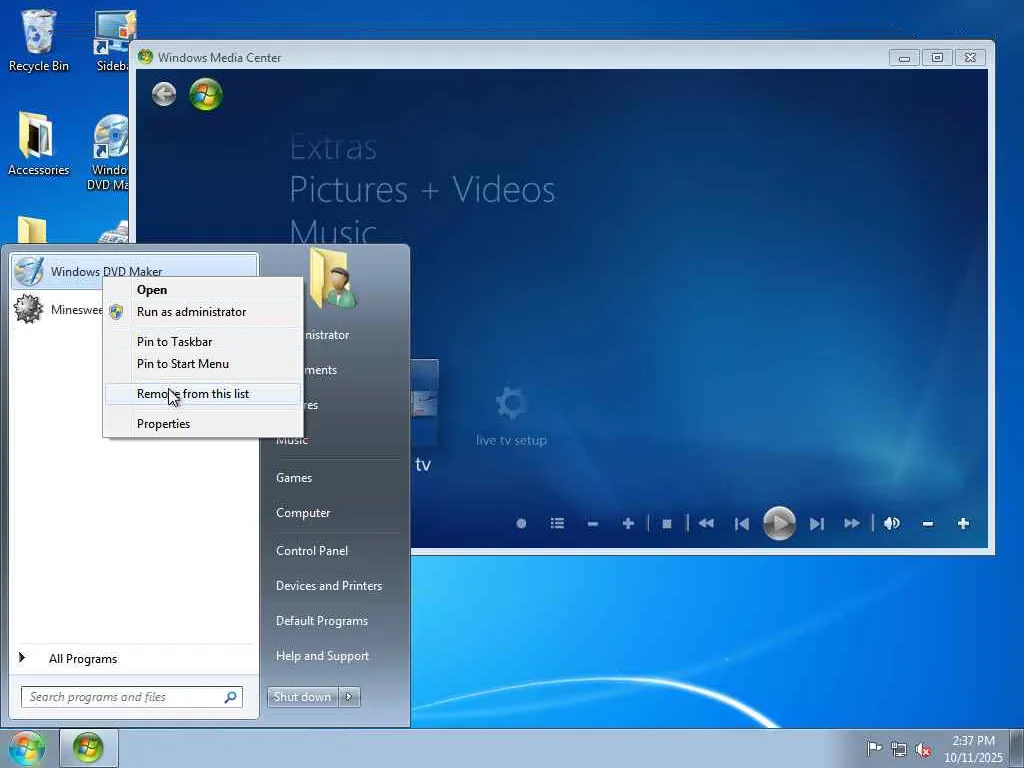1024x768 pixels.
Task: Click Action Center flag tray icon
Action: [874, 749]
